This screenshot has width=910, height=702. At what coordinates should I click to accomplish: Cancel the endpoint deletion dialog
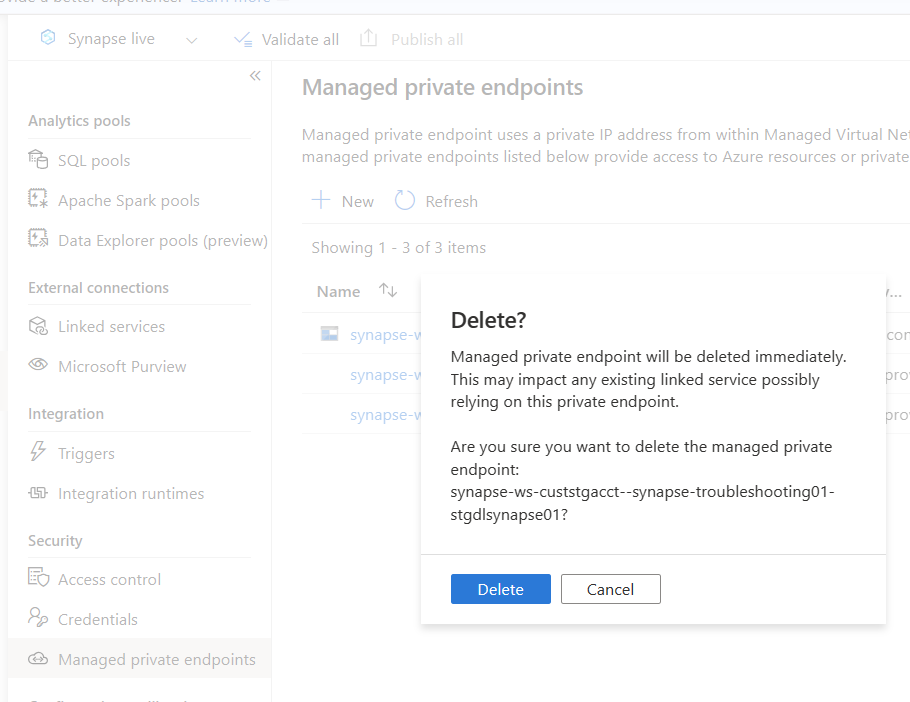tap(610, 589)
